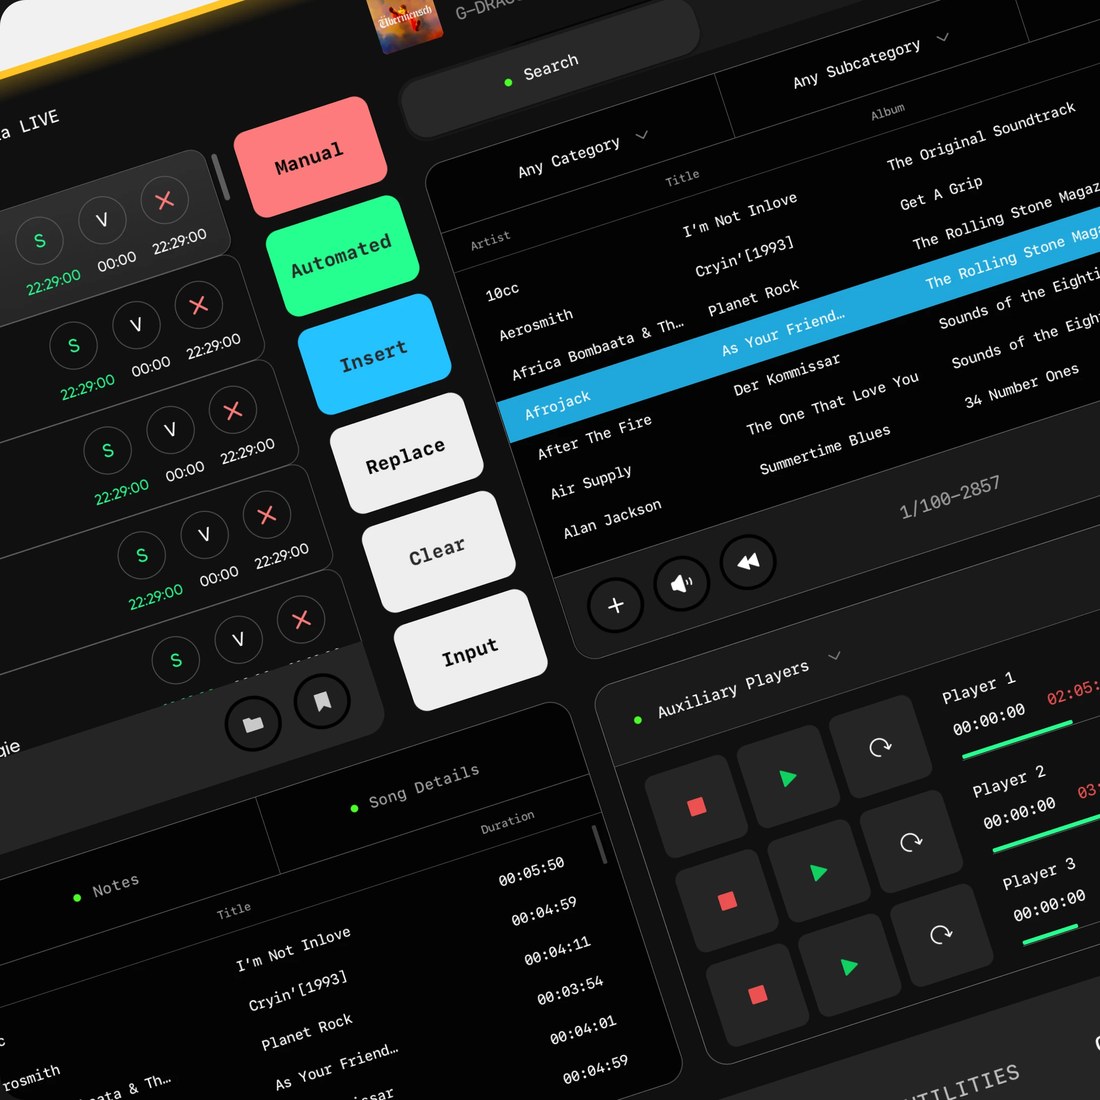Open the folder icon below the queue
The width and height of the screenshot is (1100, 1100).
253,723
